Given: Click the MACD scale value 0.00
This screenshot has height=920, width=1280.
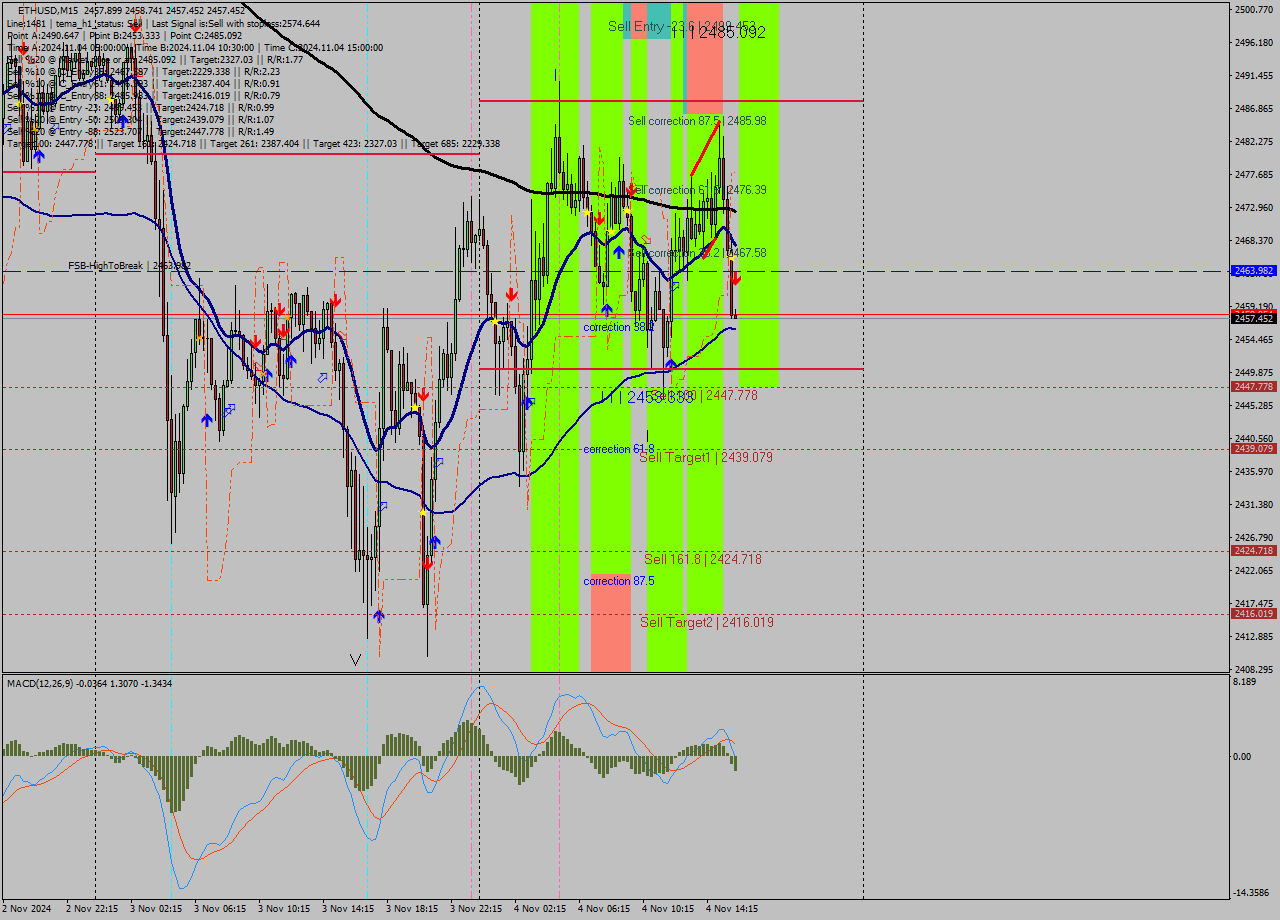Looking at the screenshot, I should point(1244,756).
